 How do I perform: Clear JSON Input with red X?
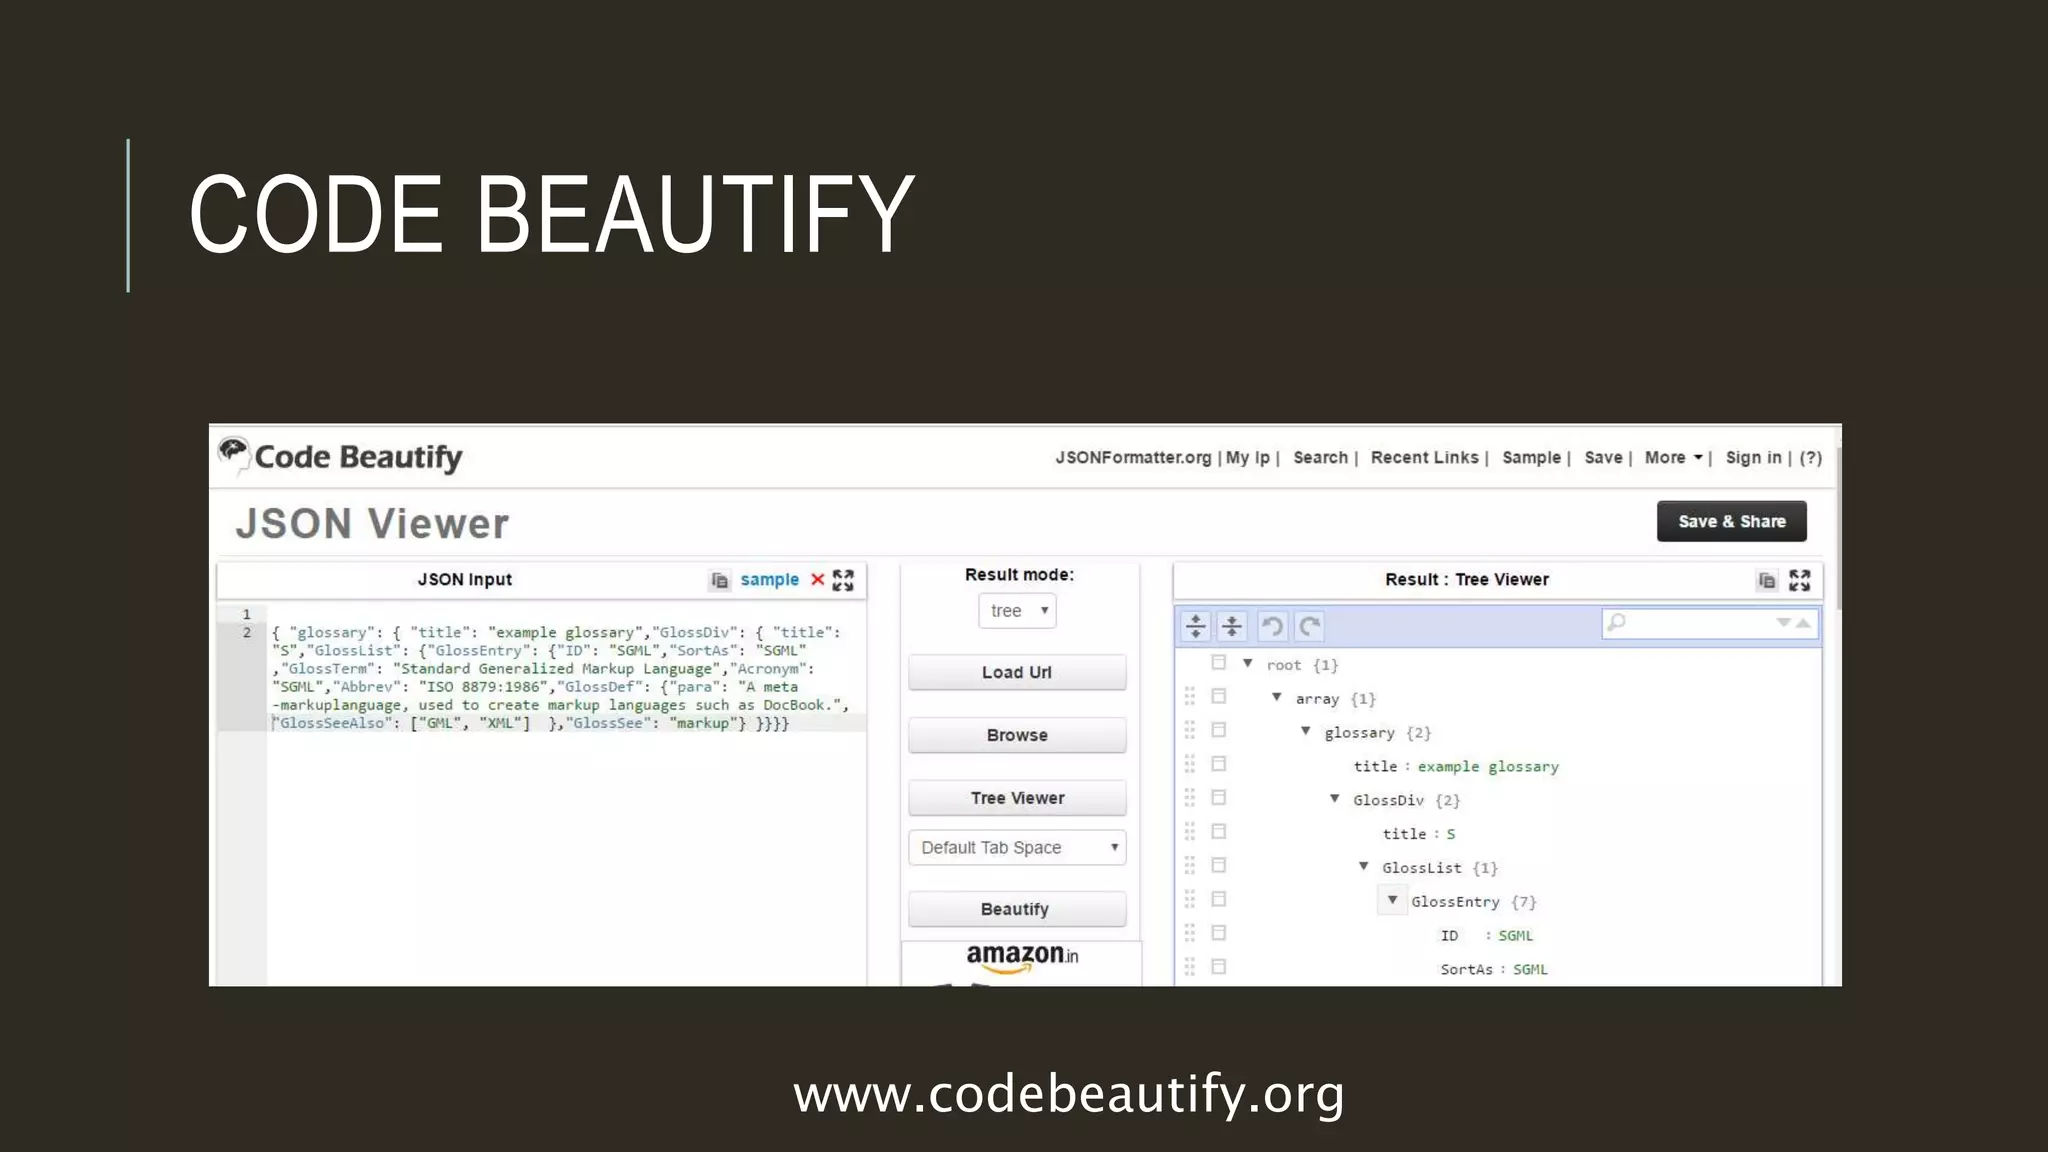pyautogui.click(x=817, y=580)
